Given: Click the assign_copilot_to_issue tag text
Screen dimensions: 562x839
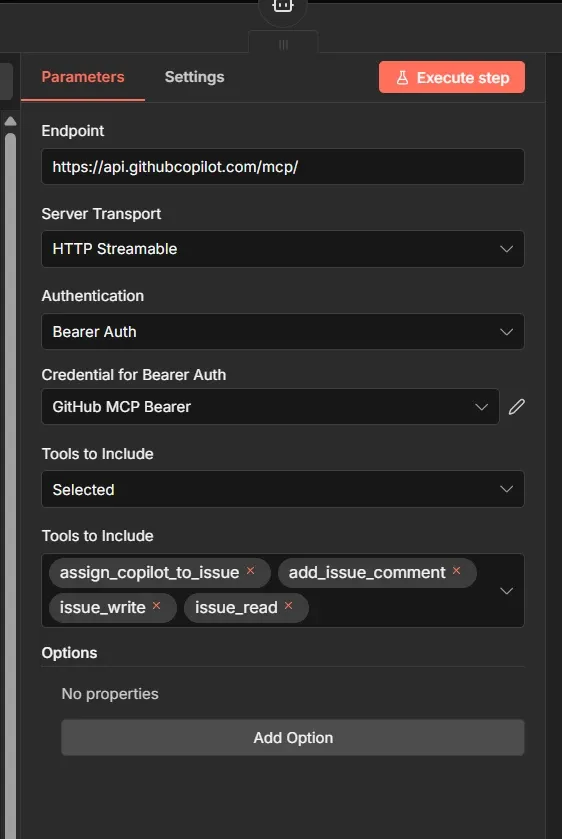Looking at the screenshot, I should (149, 573).
